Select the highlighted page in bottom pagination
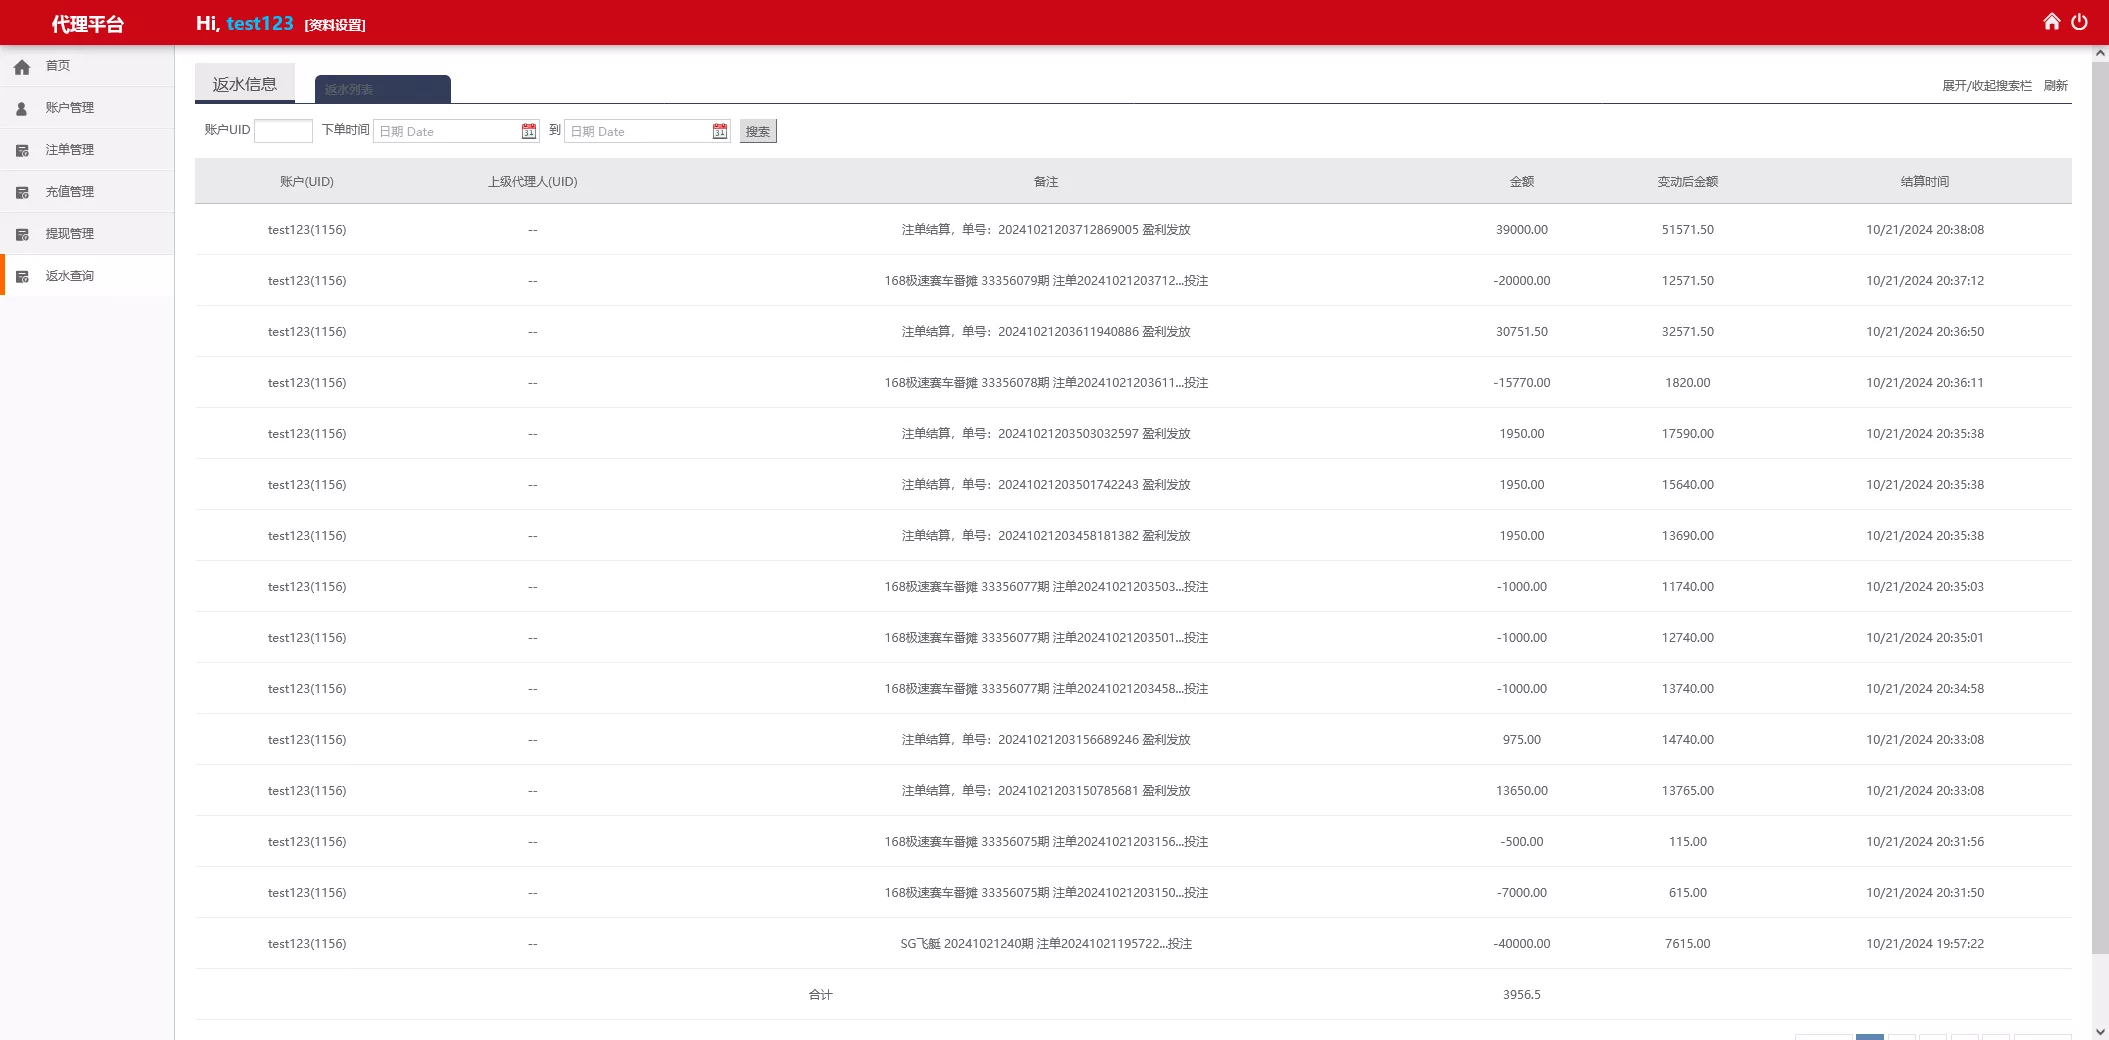Image resolution: width=2109 pixels, height=1040 pixels. pyautogui.click(x=1871, y=1038)
